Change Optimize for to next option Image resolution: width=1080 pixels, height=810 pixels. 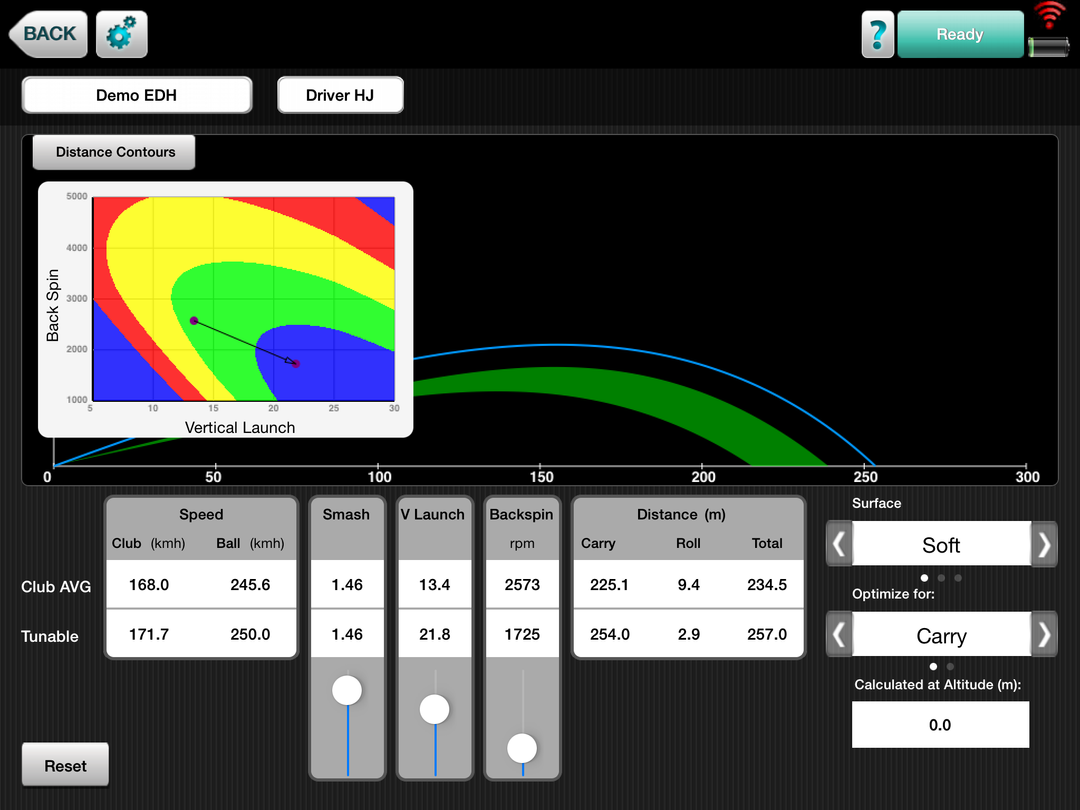pyautogui.click(x=1044, y=635)
